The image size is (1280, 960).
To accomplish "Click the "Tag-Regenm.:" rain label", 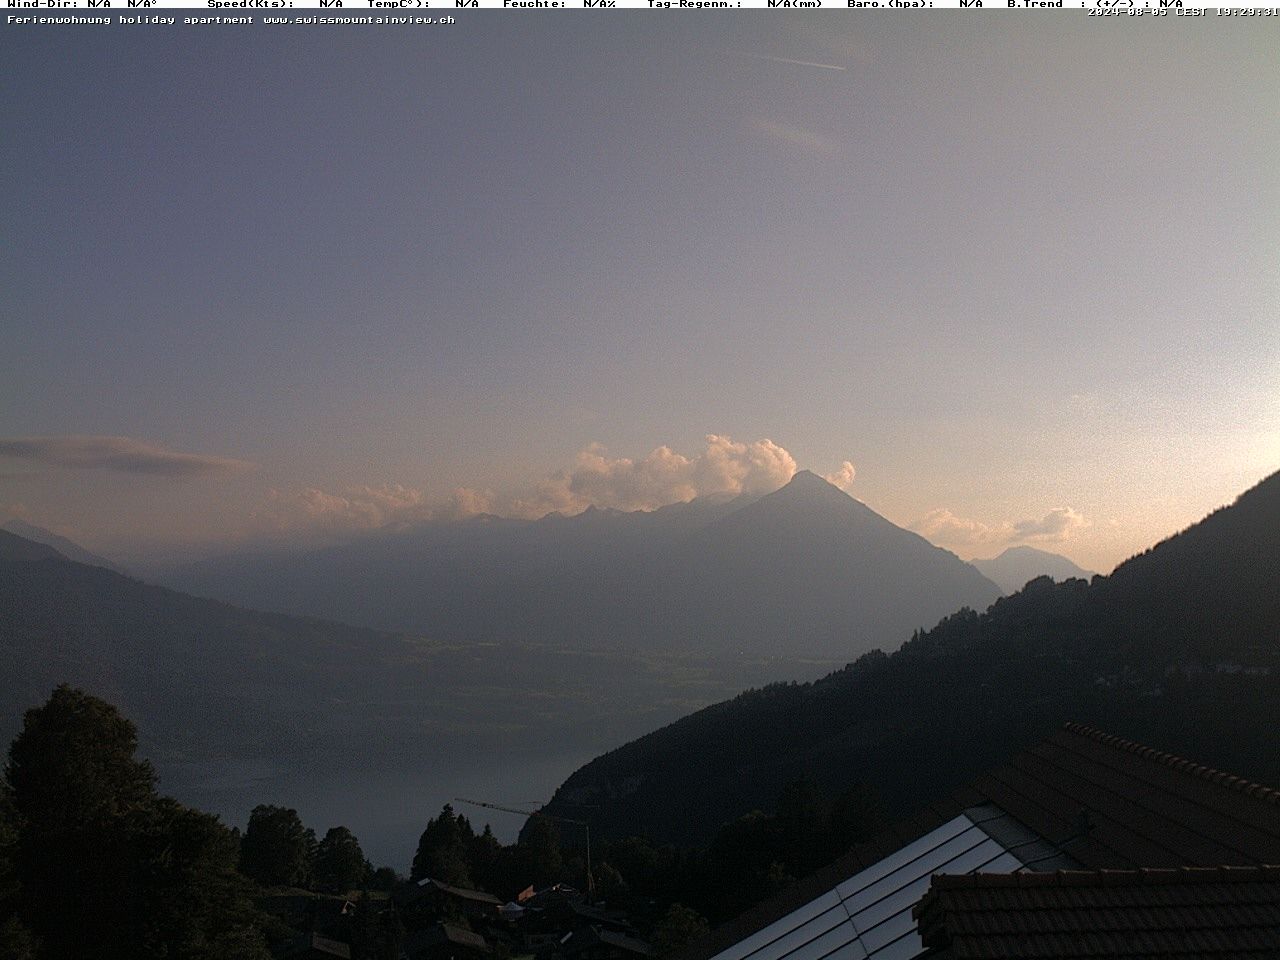I will point(695,4).
